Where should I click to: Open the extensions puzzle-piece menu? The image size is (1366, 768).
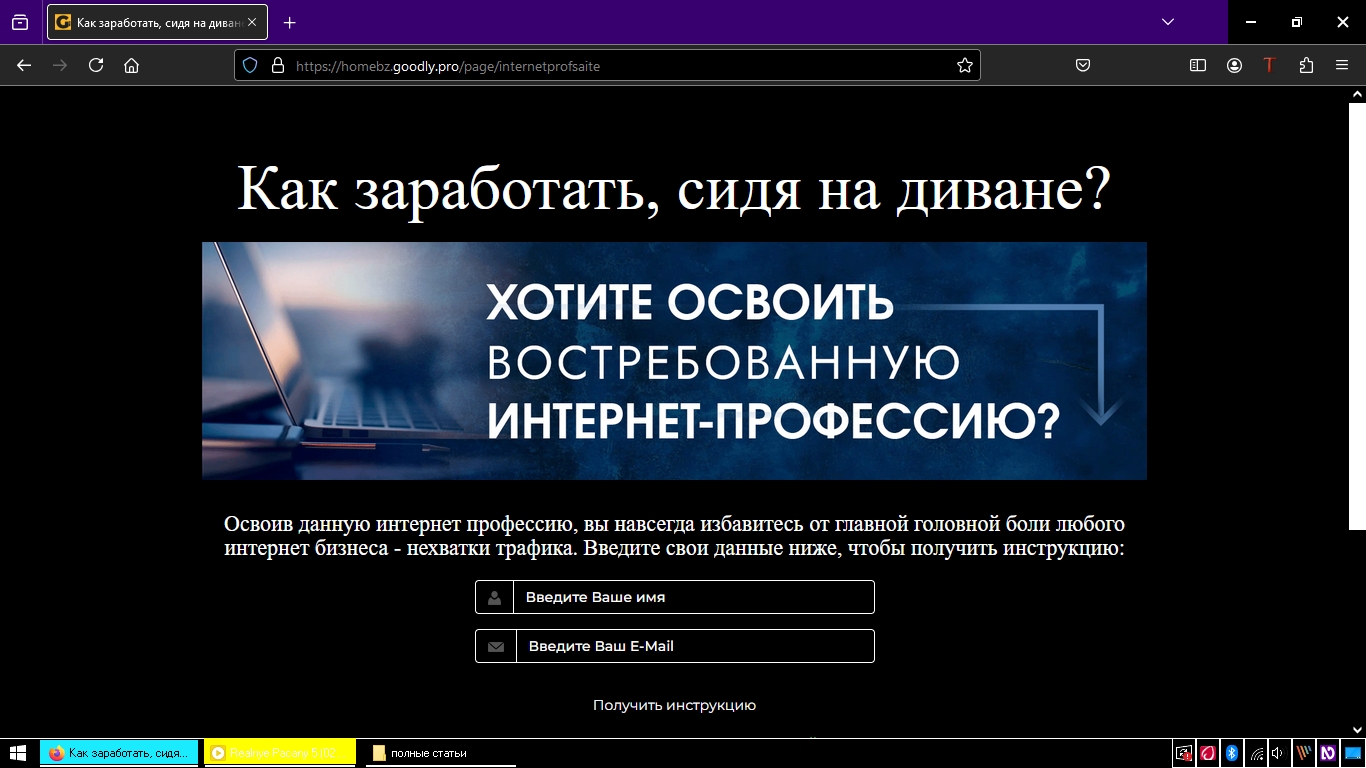point(1306,65)
